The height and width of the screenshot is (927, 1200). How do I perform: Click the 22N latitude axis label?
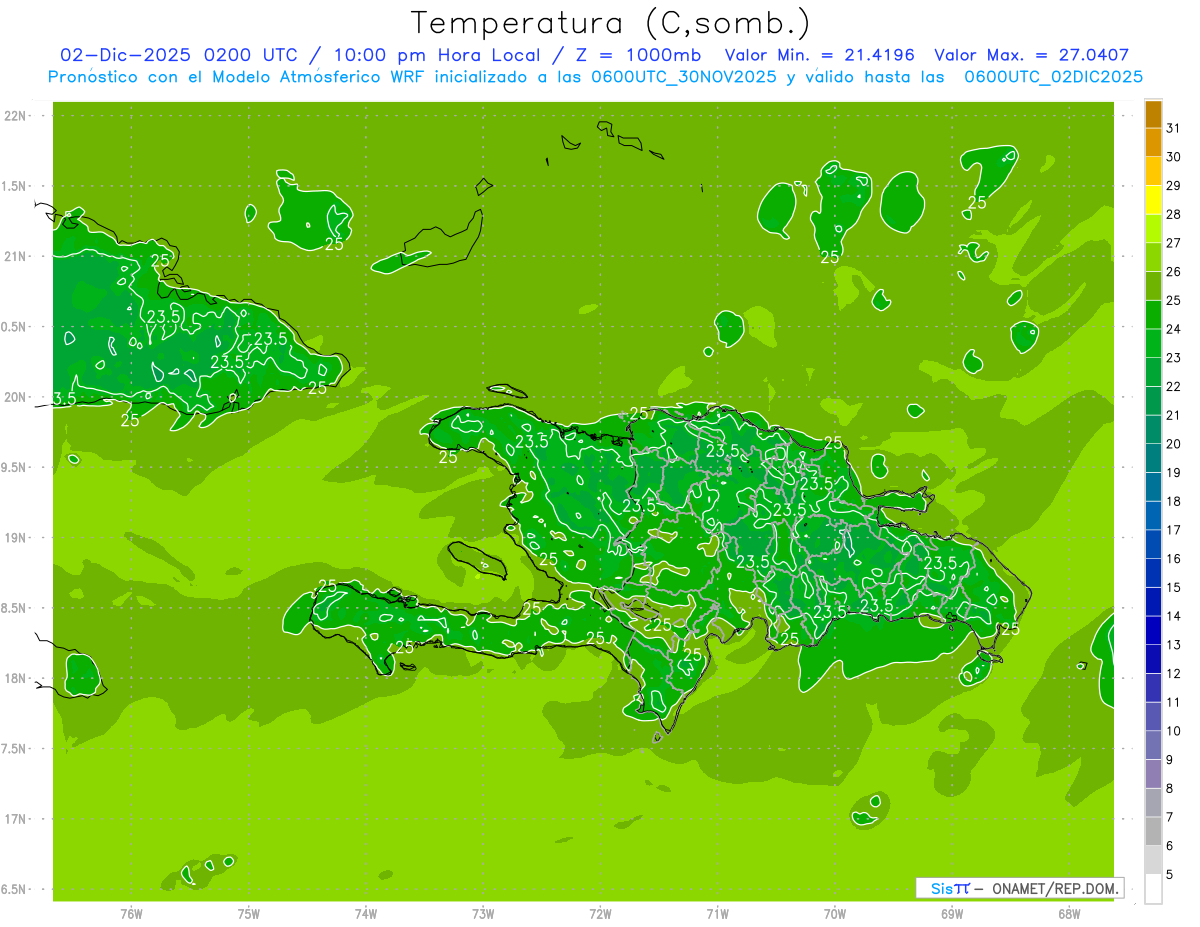pos(16,116)
